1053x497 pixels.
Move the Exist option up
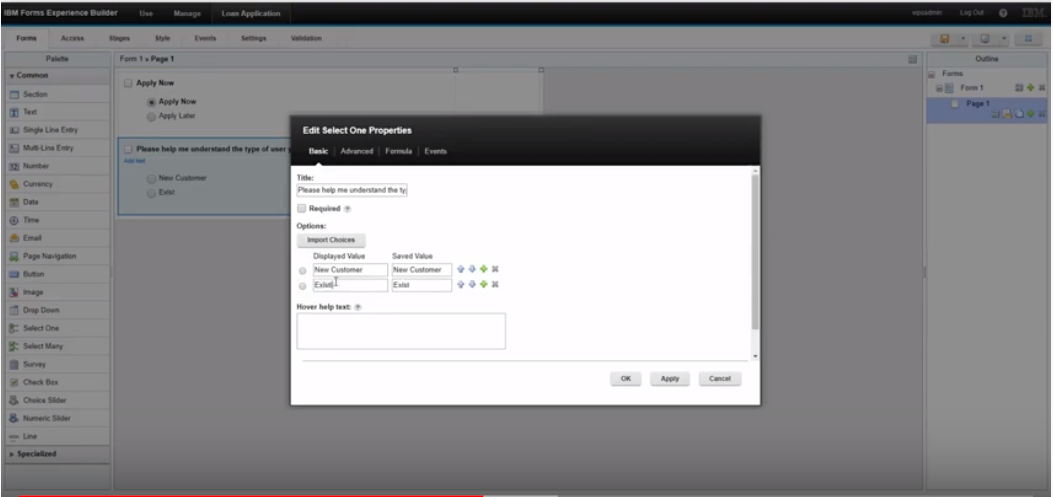pyautogui.click(x=461, y=285)
